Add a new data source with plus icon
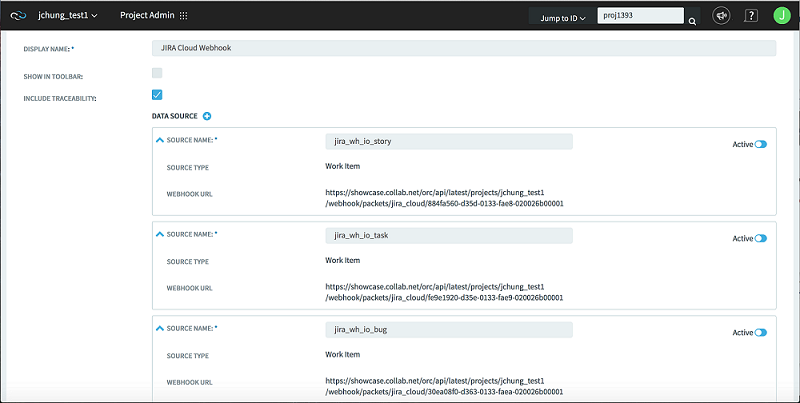 [207, 116]
